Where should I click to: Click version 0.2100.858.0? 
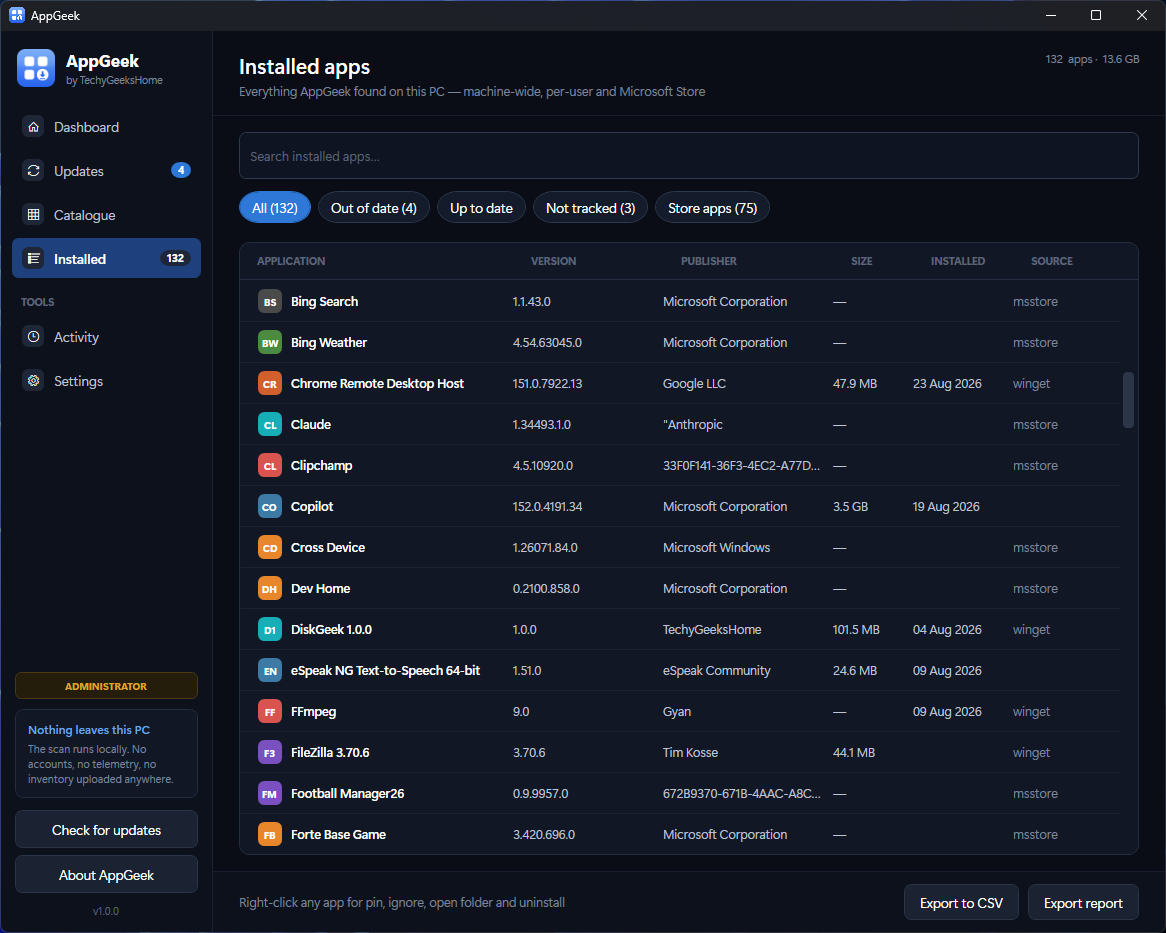pos(546,588)
